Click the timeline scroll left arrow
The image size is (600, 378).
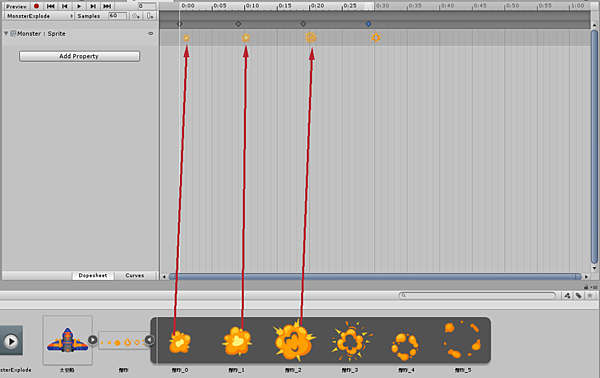pos(164,276)
